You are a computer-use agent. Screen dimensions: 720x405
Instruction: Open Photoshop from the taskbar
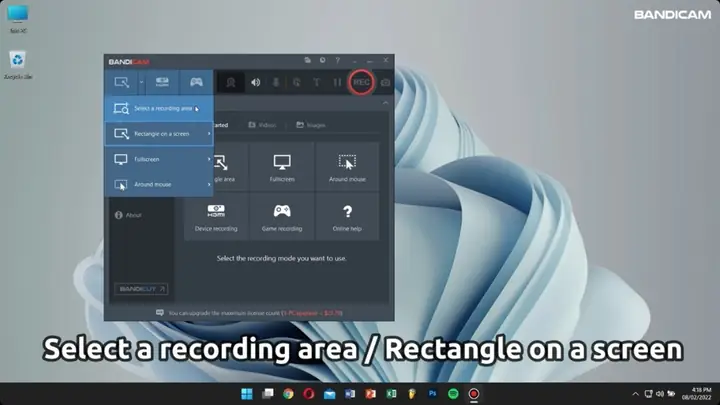(433, 394)
